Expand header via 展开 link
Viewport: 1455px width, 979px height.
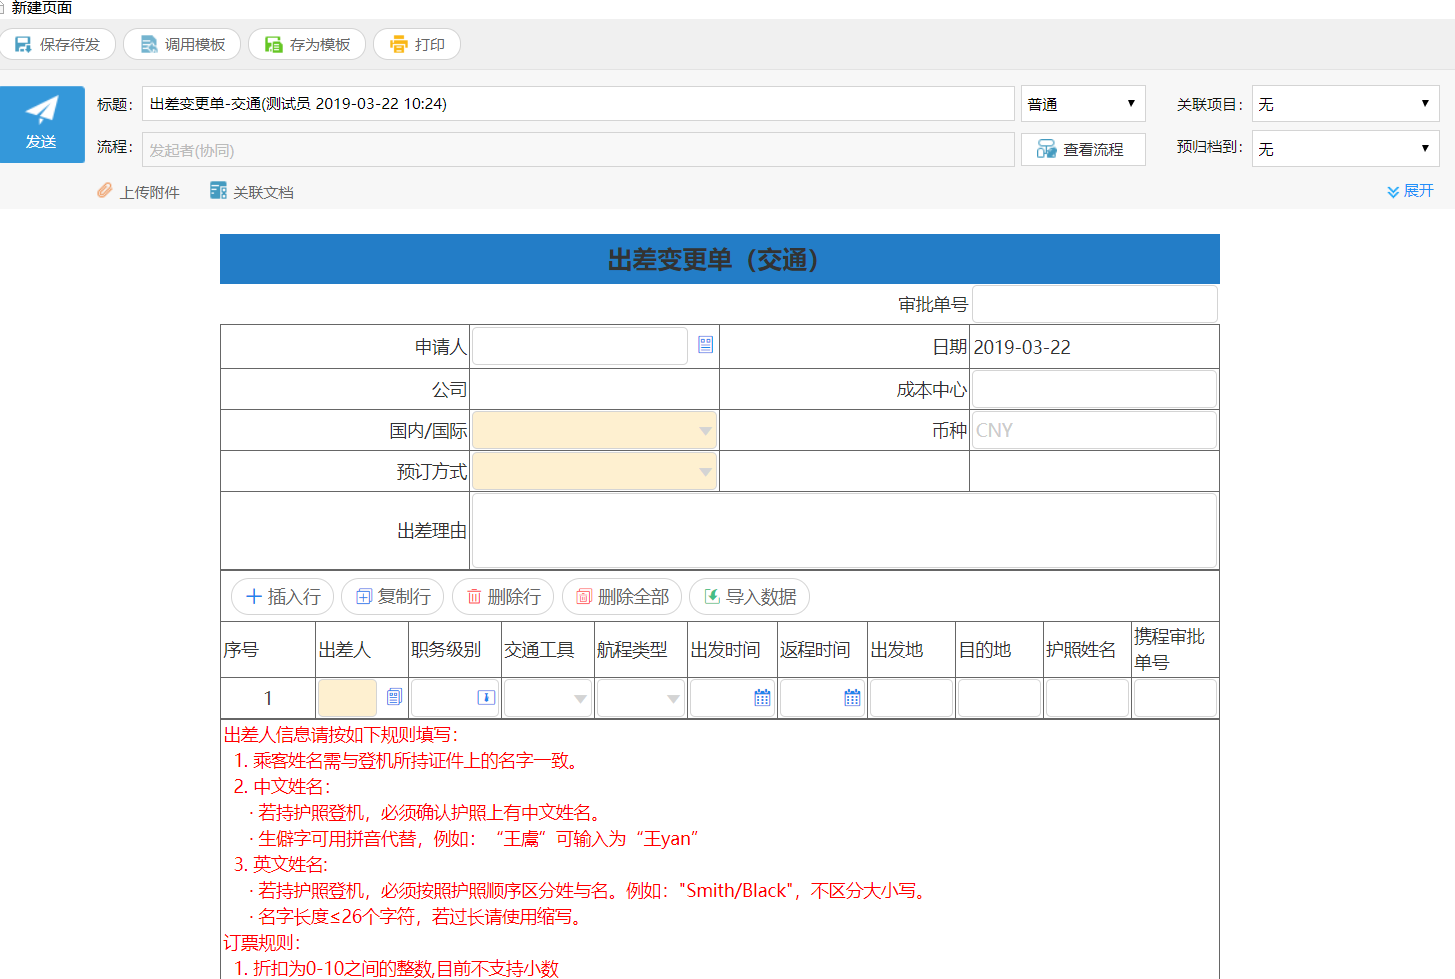tap(1410, 191)
